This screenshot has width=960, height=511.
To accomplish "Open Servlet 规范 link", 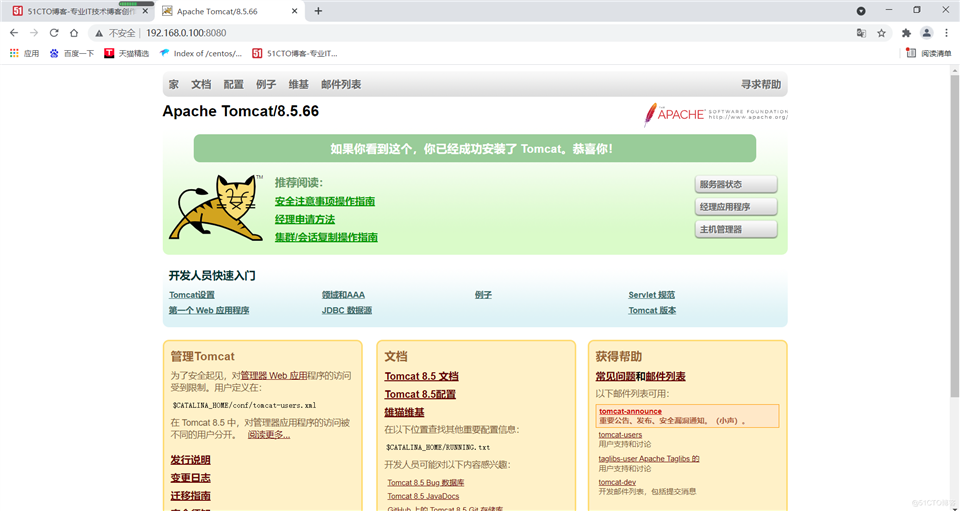I will [651, 295].
